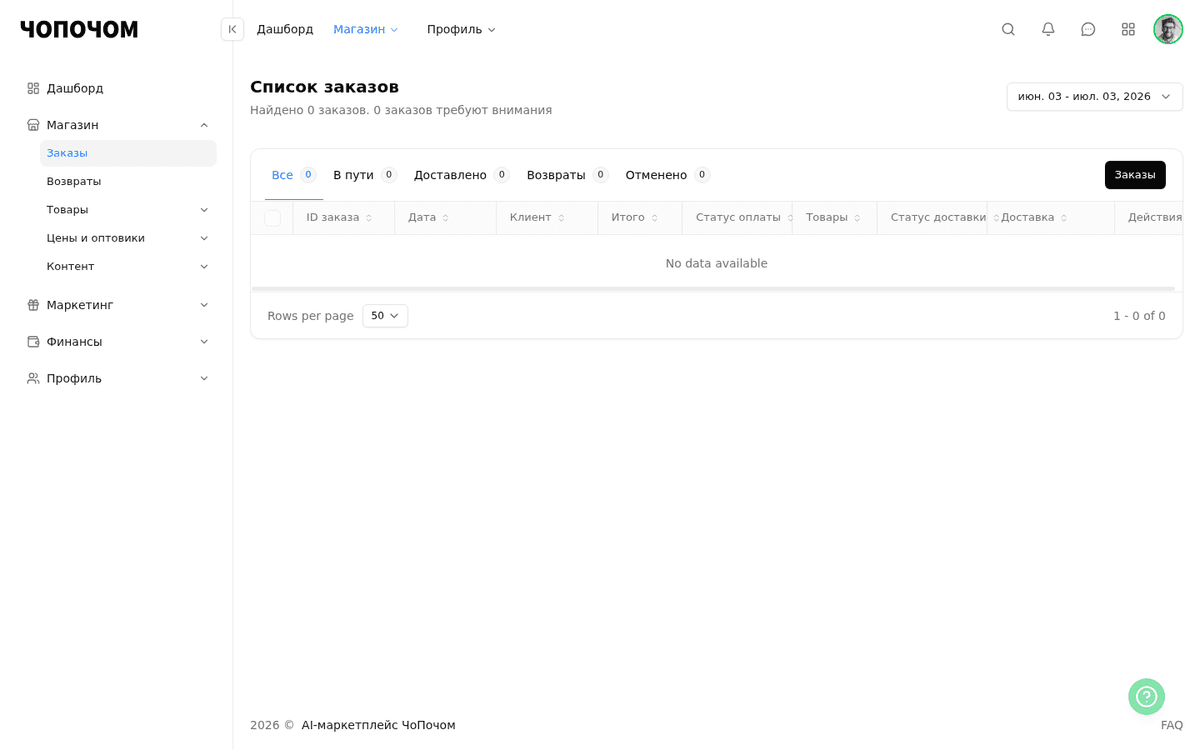This screenshot has width=1200, height=750.
Task: Sort by Товары column arrows
Action: coord(857,218)
